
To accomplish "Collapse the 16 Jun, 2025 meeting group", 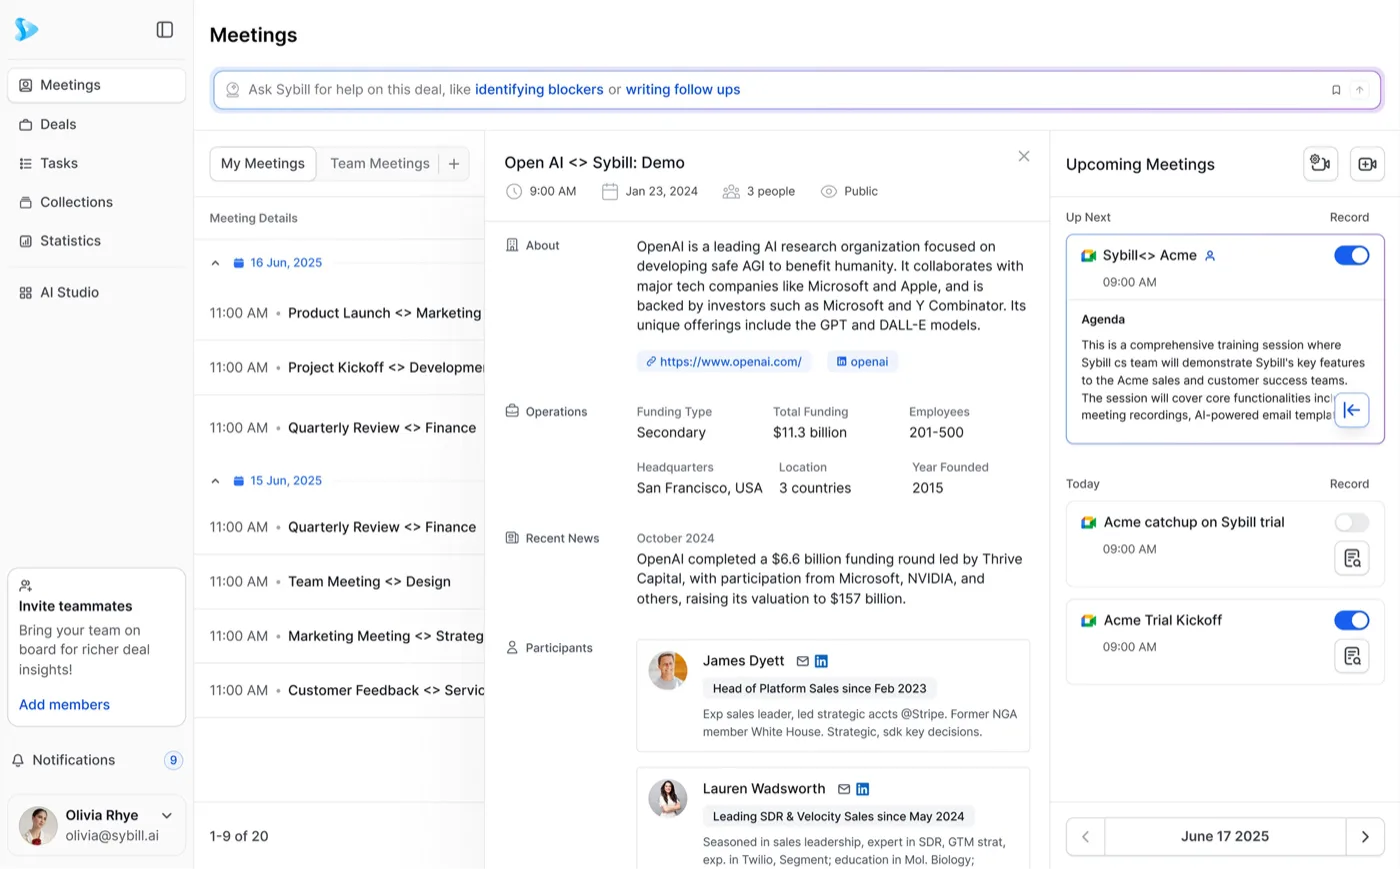I will pyautogui.click(x=215, y=263).
